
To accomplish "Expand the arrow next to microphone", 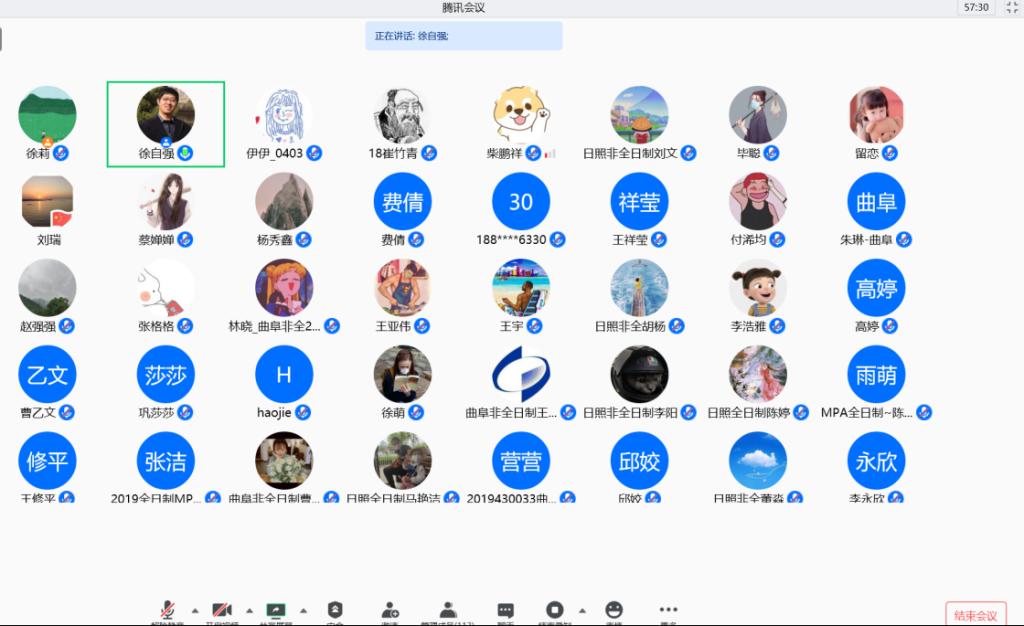I will tap(194, 610).
